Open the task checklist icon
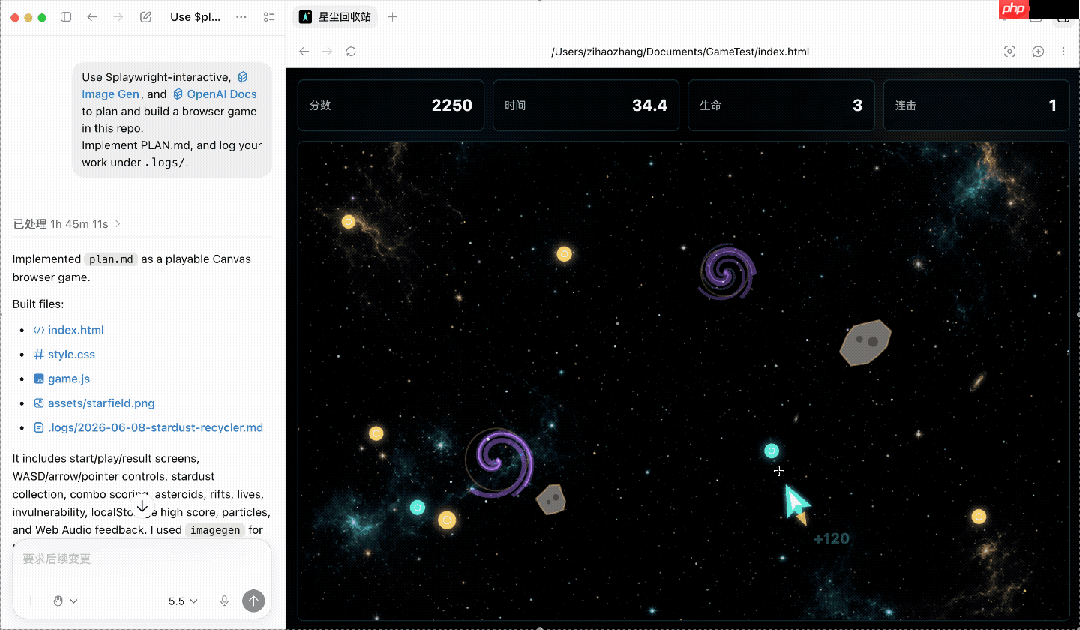Image resolution: width=1080 pixels, height=630 pixels. coord(269,17)
